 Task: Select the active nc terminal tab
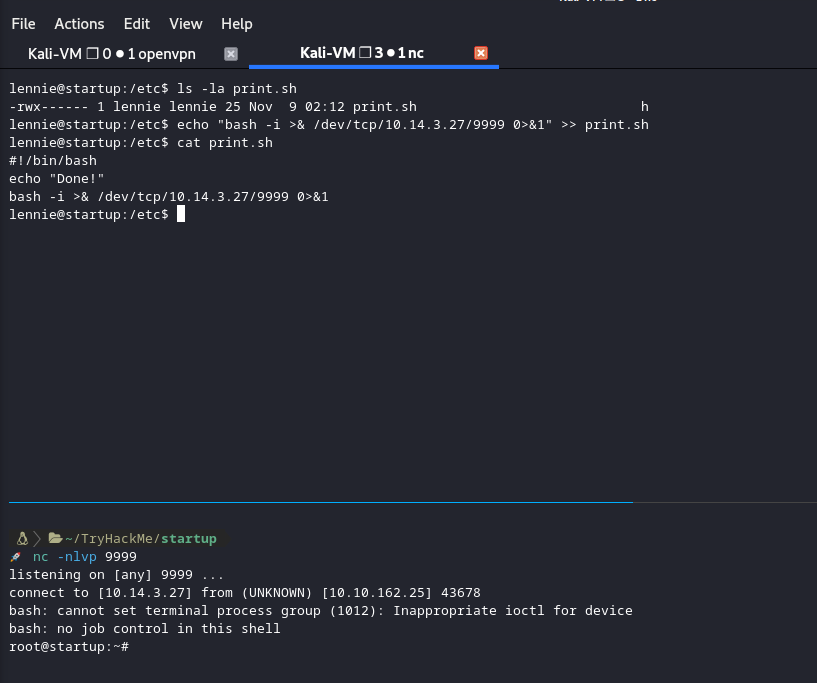click(x=362, y=53)
